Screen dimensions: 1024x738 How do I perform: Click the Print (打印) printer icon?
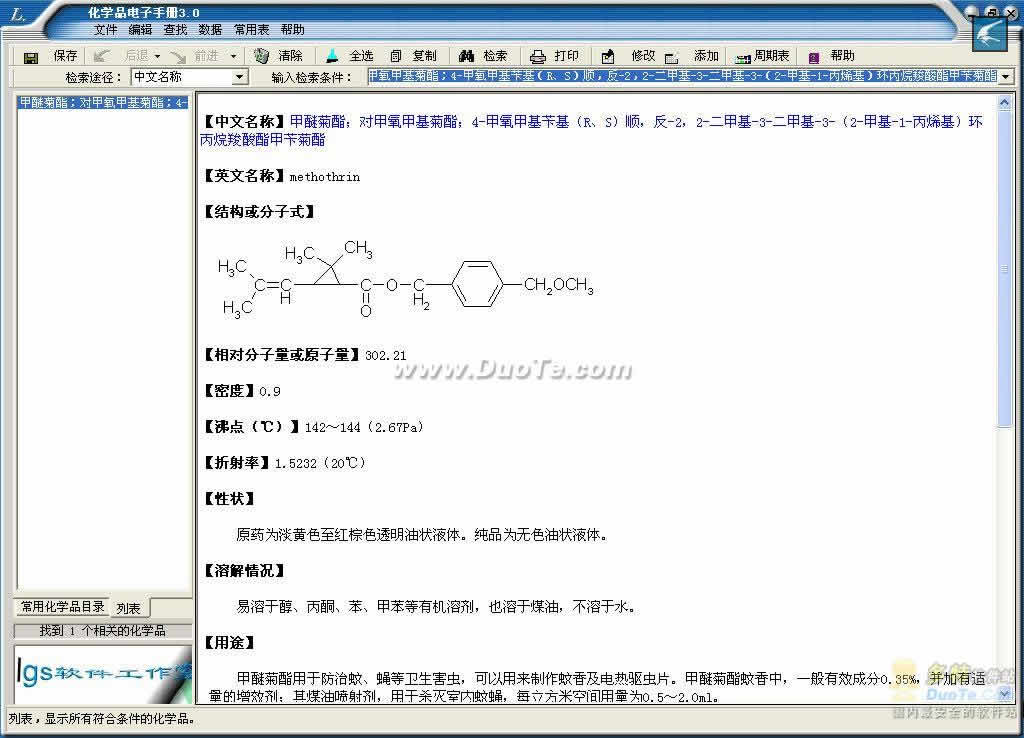(538, 57)
